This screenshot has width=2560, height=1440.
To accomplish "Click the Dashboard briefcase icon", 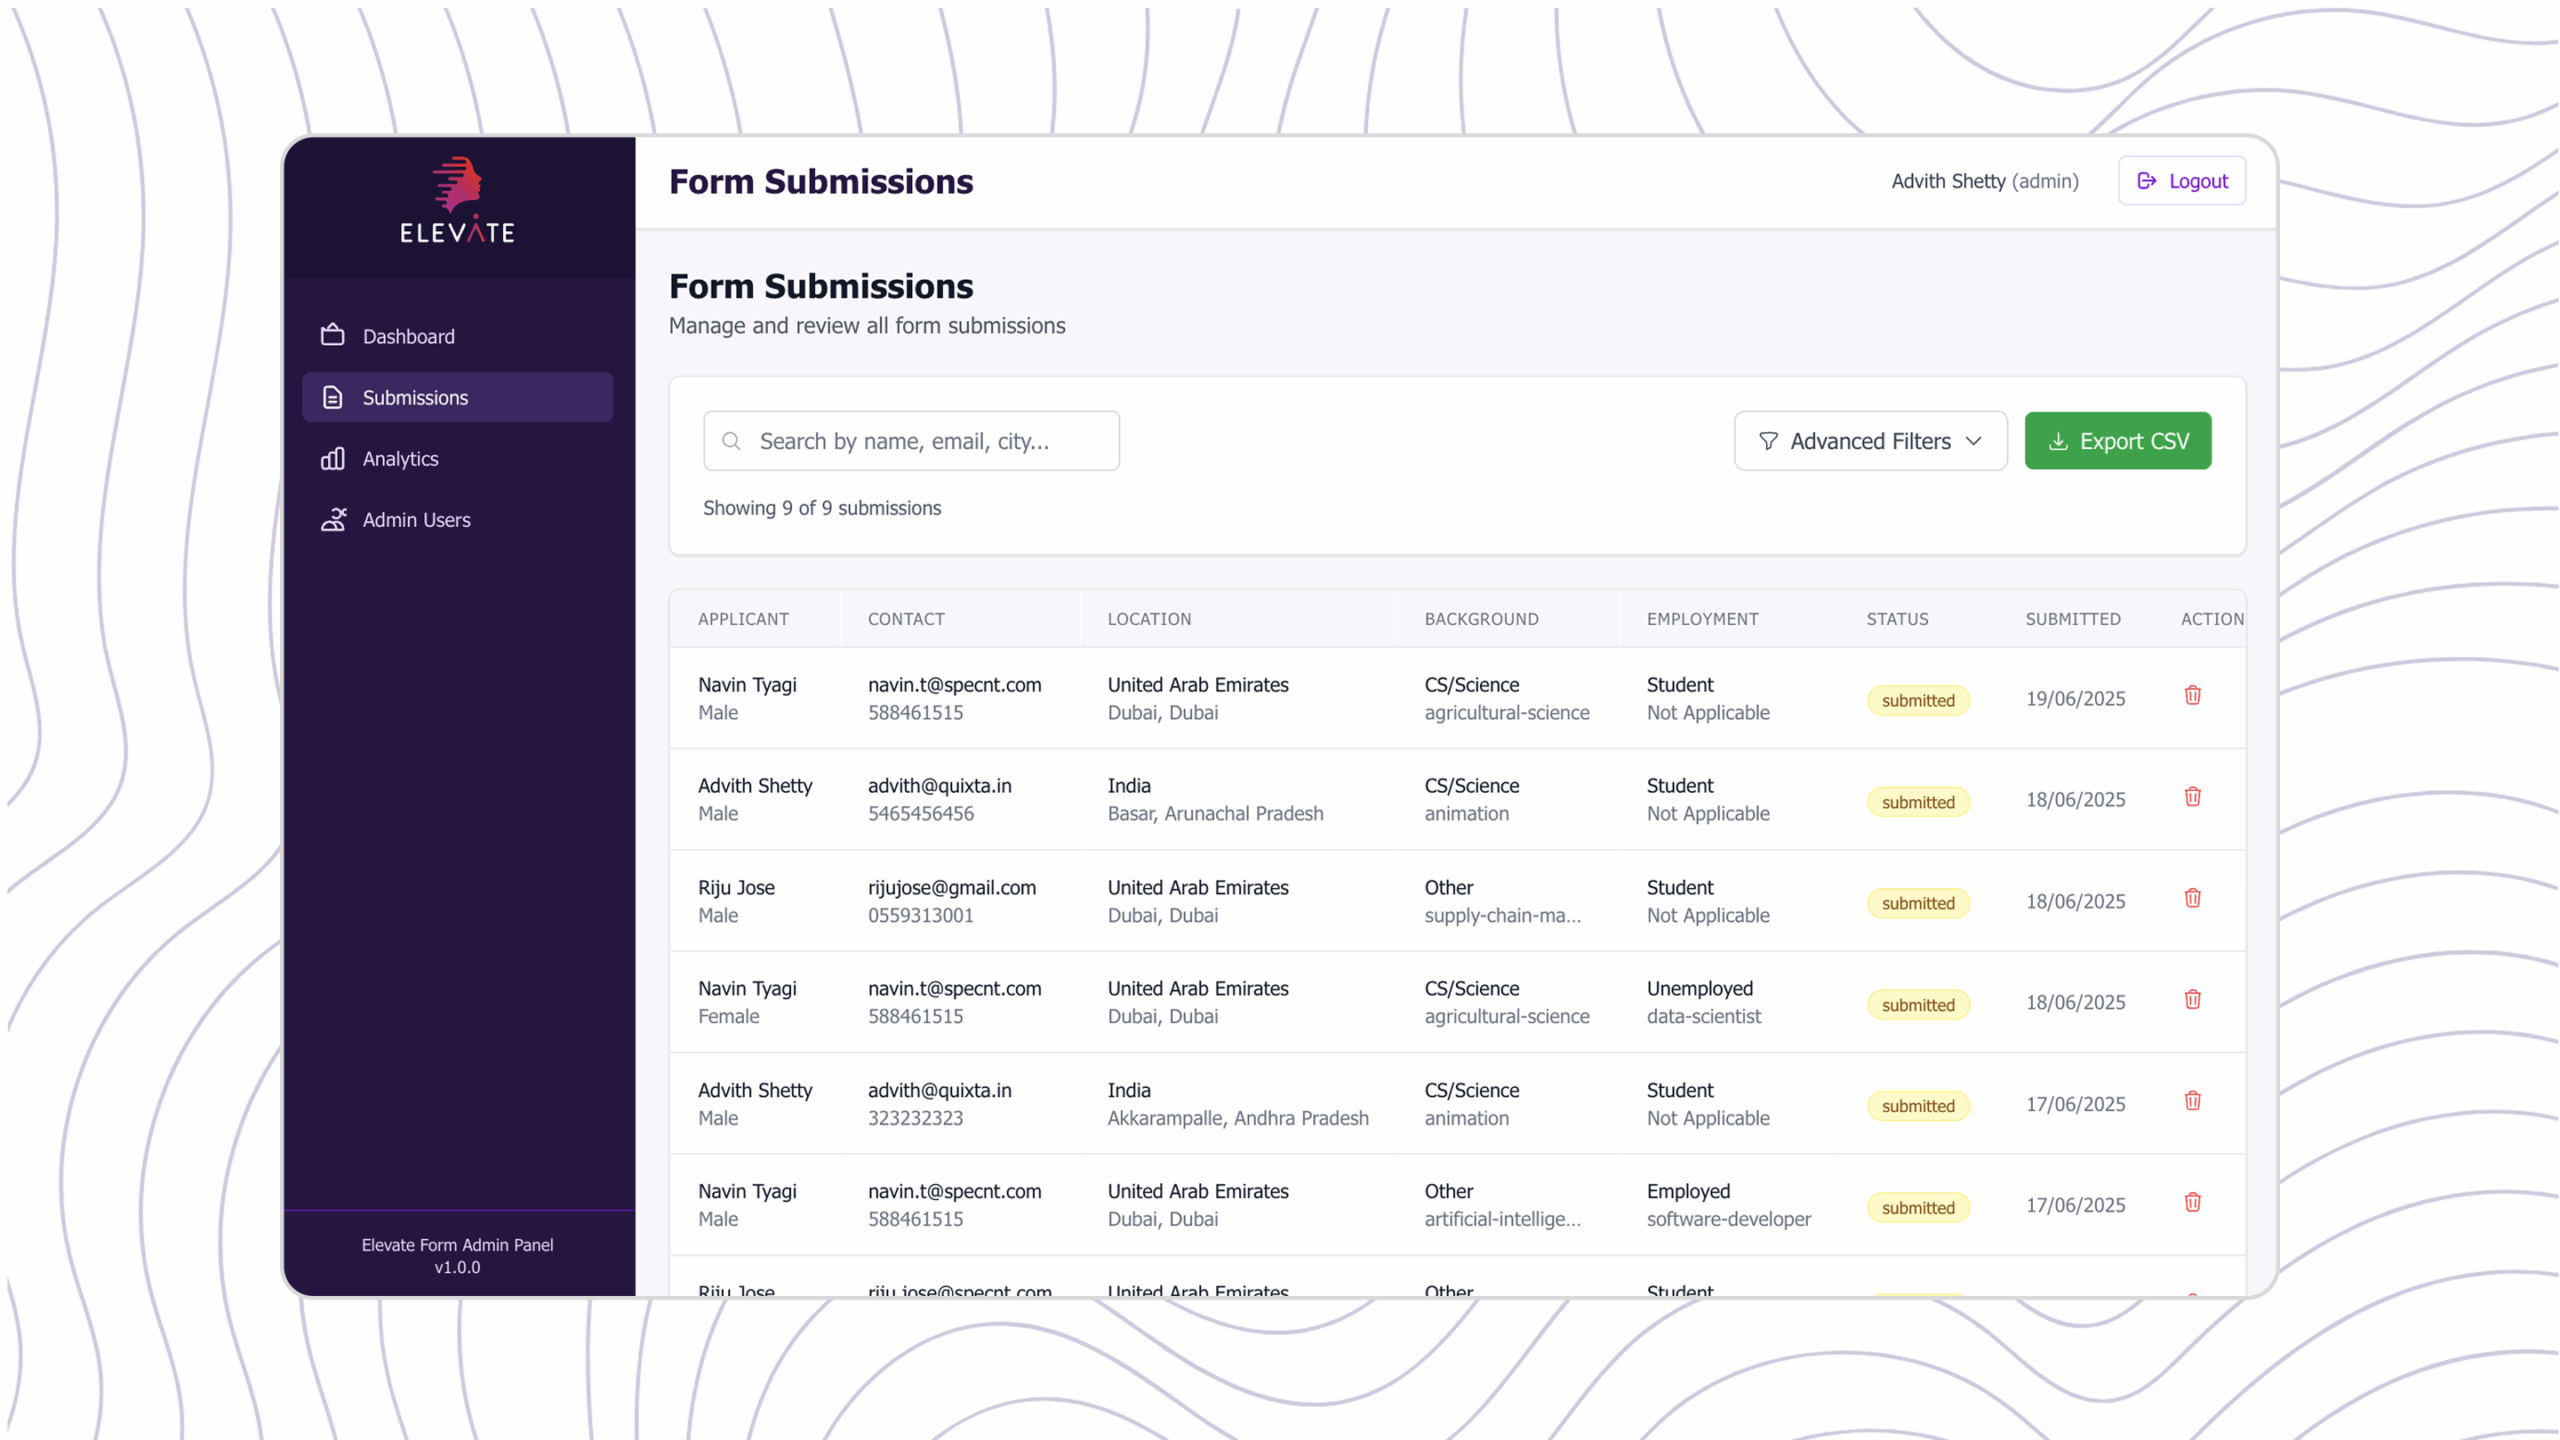I will (332, 336).
